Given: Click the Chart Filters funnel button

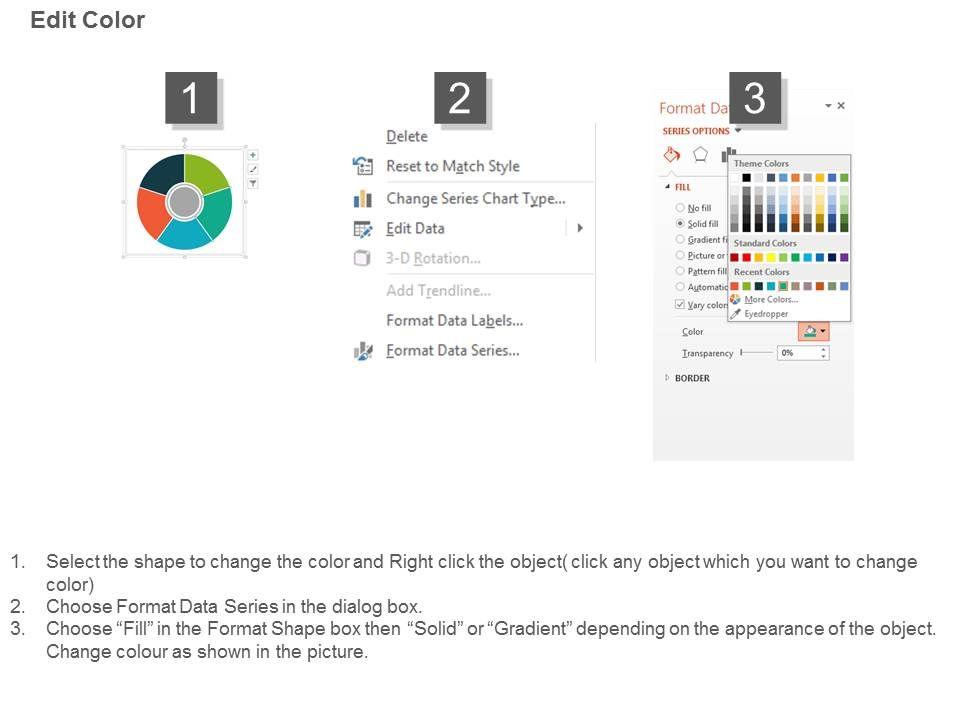Looking at the screenshot, I should click(253, 183).
